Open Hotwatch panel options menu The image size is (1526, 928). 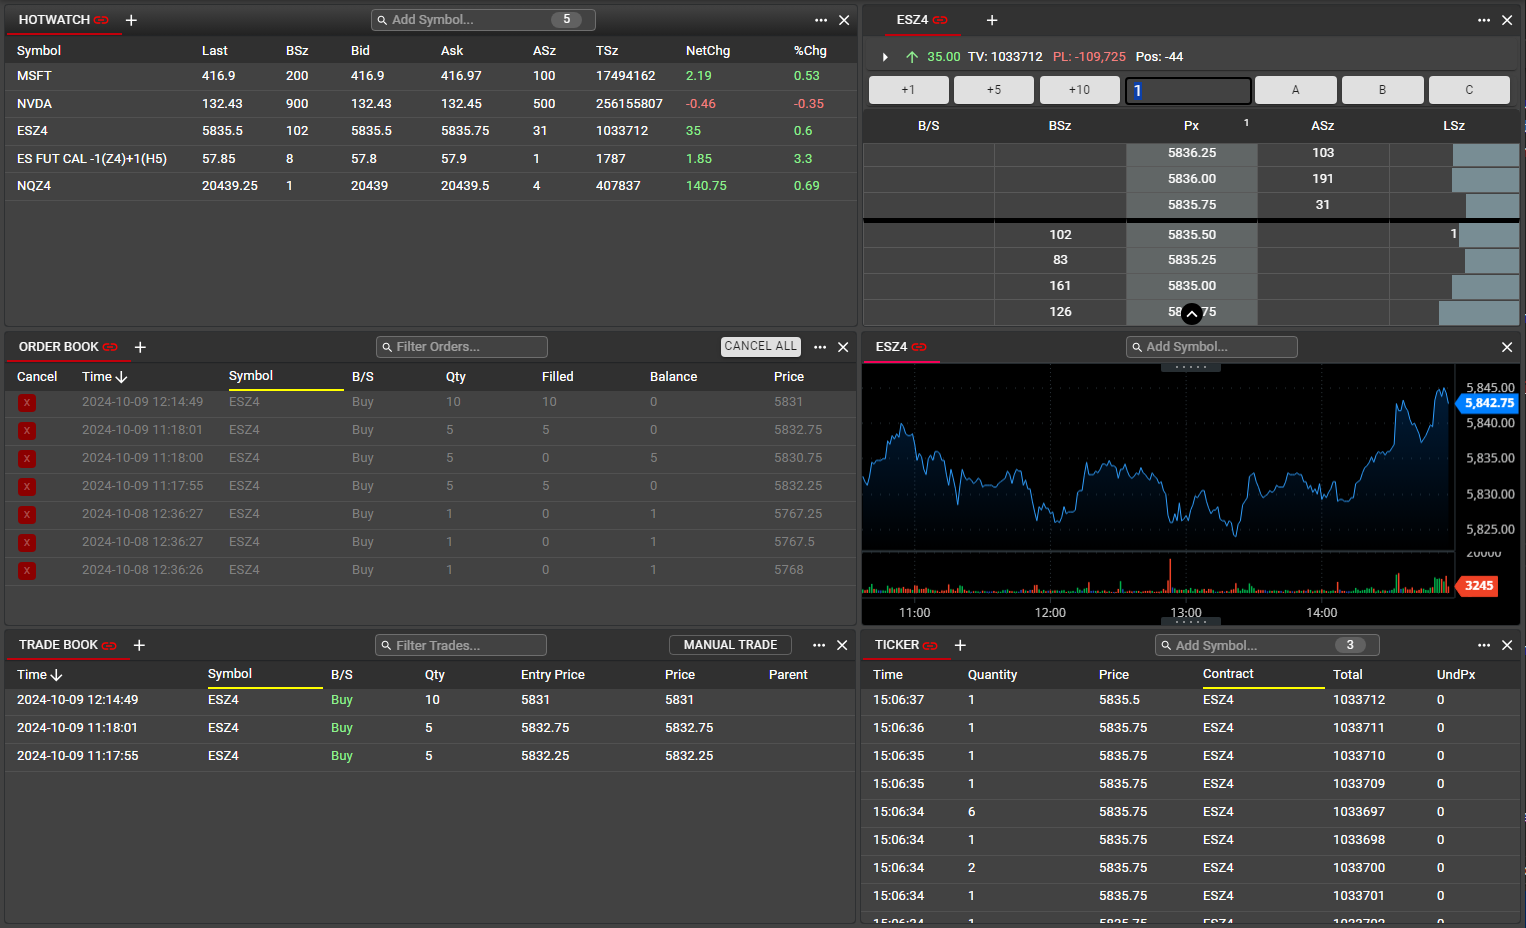coord(821,20)
